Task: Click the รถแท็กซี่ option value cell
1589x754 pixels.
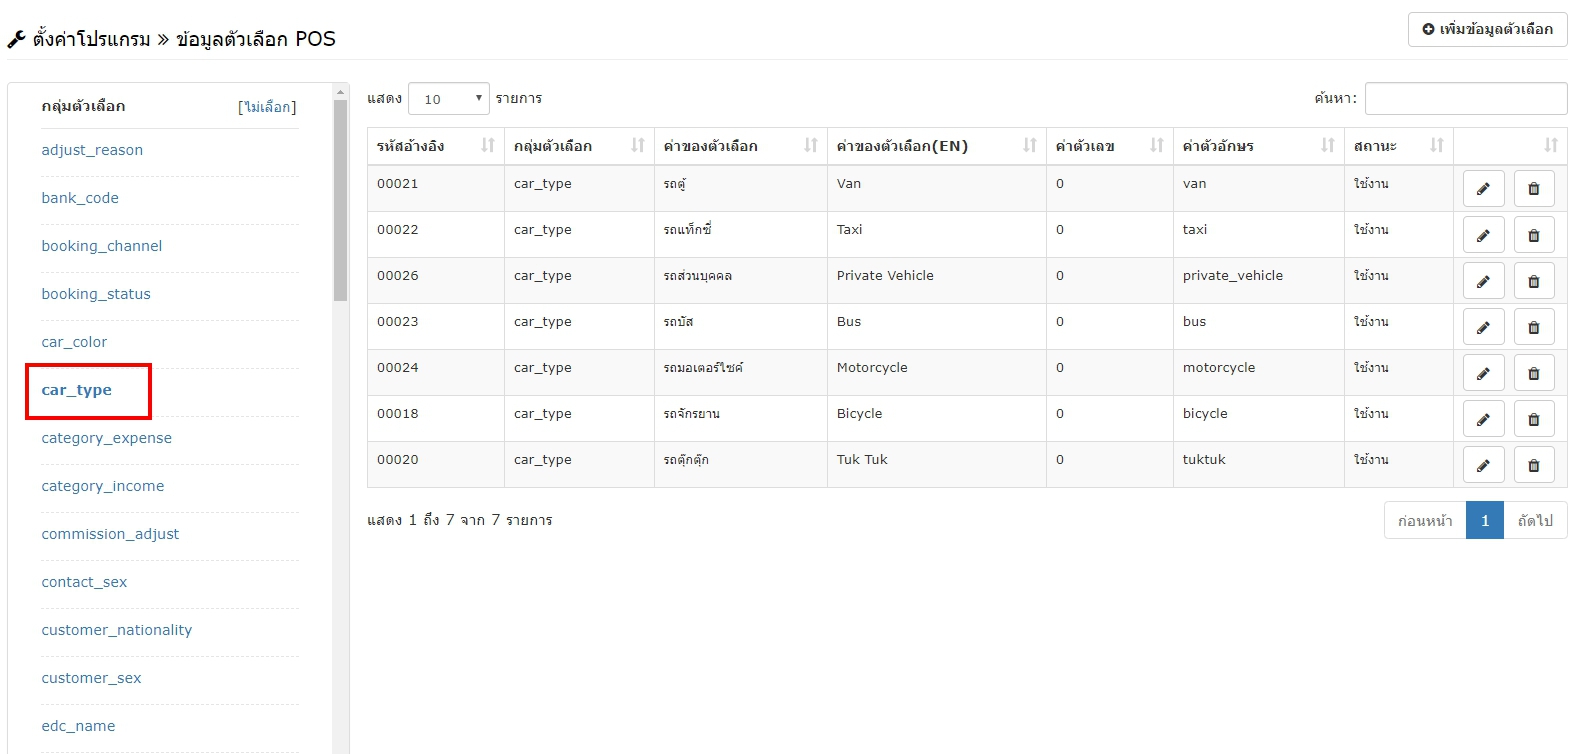Action: [741, 235]
